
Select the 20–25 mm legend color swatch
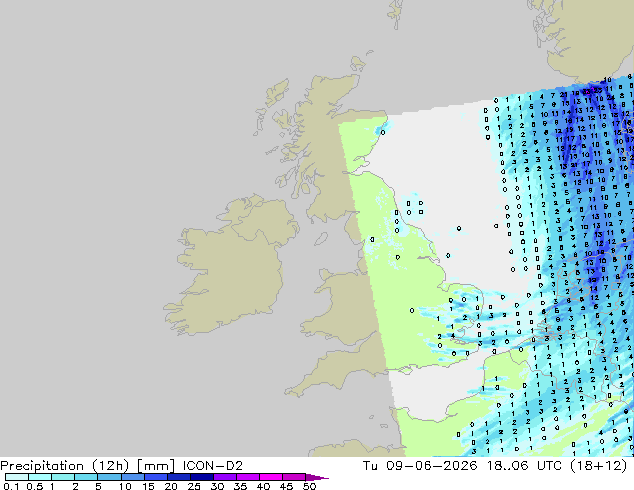coord(178,477)
